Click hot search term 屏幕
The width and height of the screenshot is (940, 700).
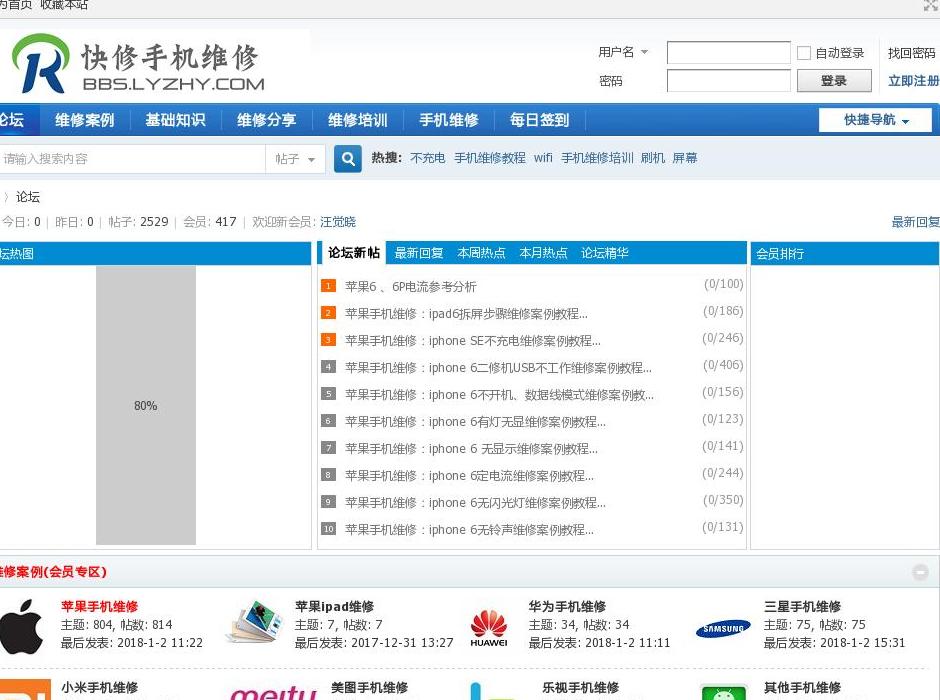coord(685,158)
